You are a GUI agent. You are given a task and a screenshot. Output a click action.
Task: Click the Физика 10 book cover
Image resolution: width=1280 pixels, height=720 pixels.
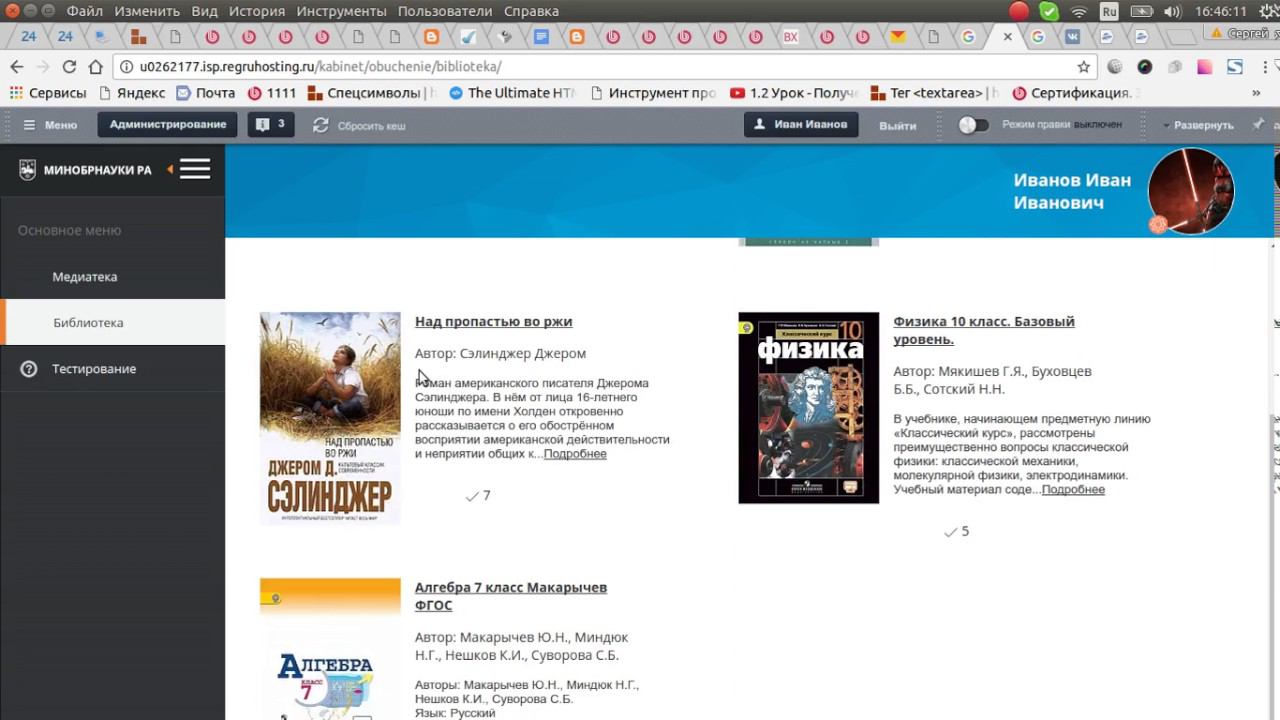pyautogui.click(x=809, y=408)
